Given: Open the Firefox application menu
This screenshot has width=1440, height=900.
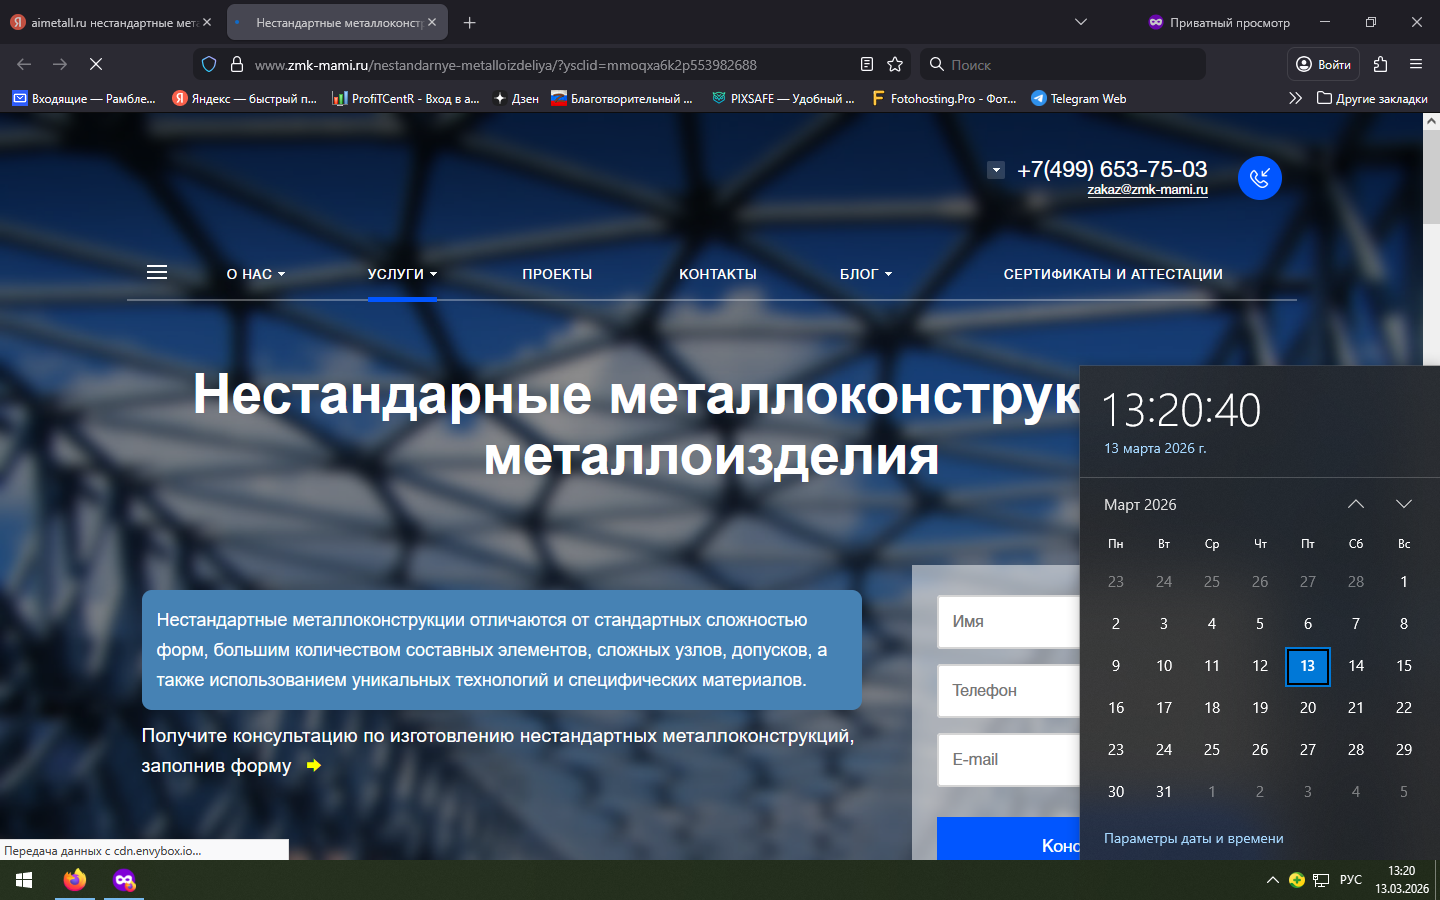Looking at the screenshot, I should click(1416, 64).
